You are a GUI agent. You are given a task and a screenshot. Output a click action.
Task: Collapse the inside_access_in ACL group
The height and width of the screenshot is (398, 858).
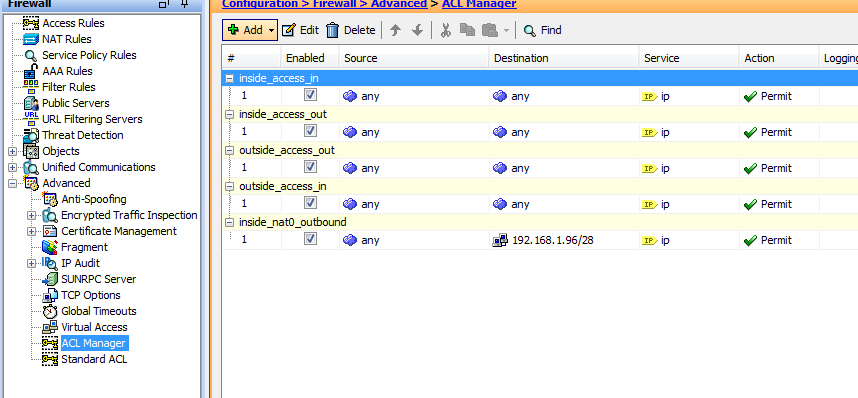230,78
